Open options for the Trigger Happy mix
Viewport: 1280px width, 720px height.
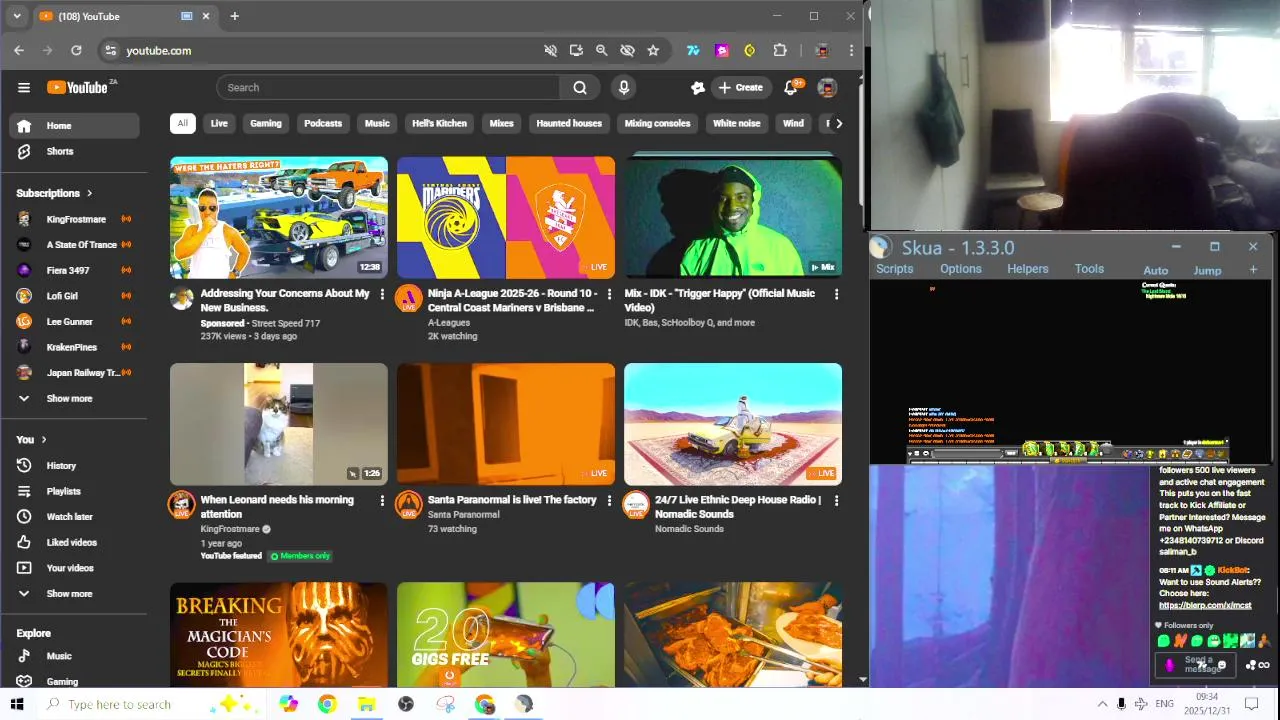pyautogui.click(x=836, y=294)
